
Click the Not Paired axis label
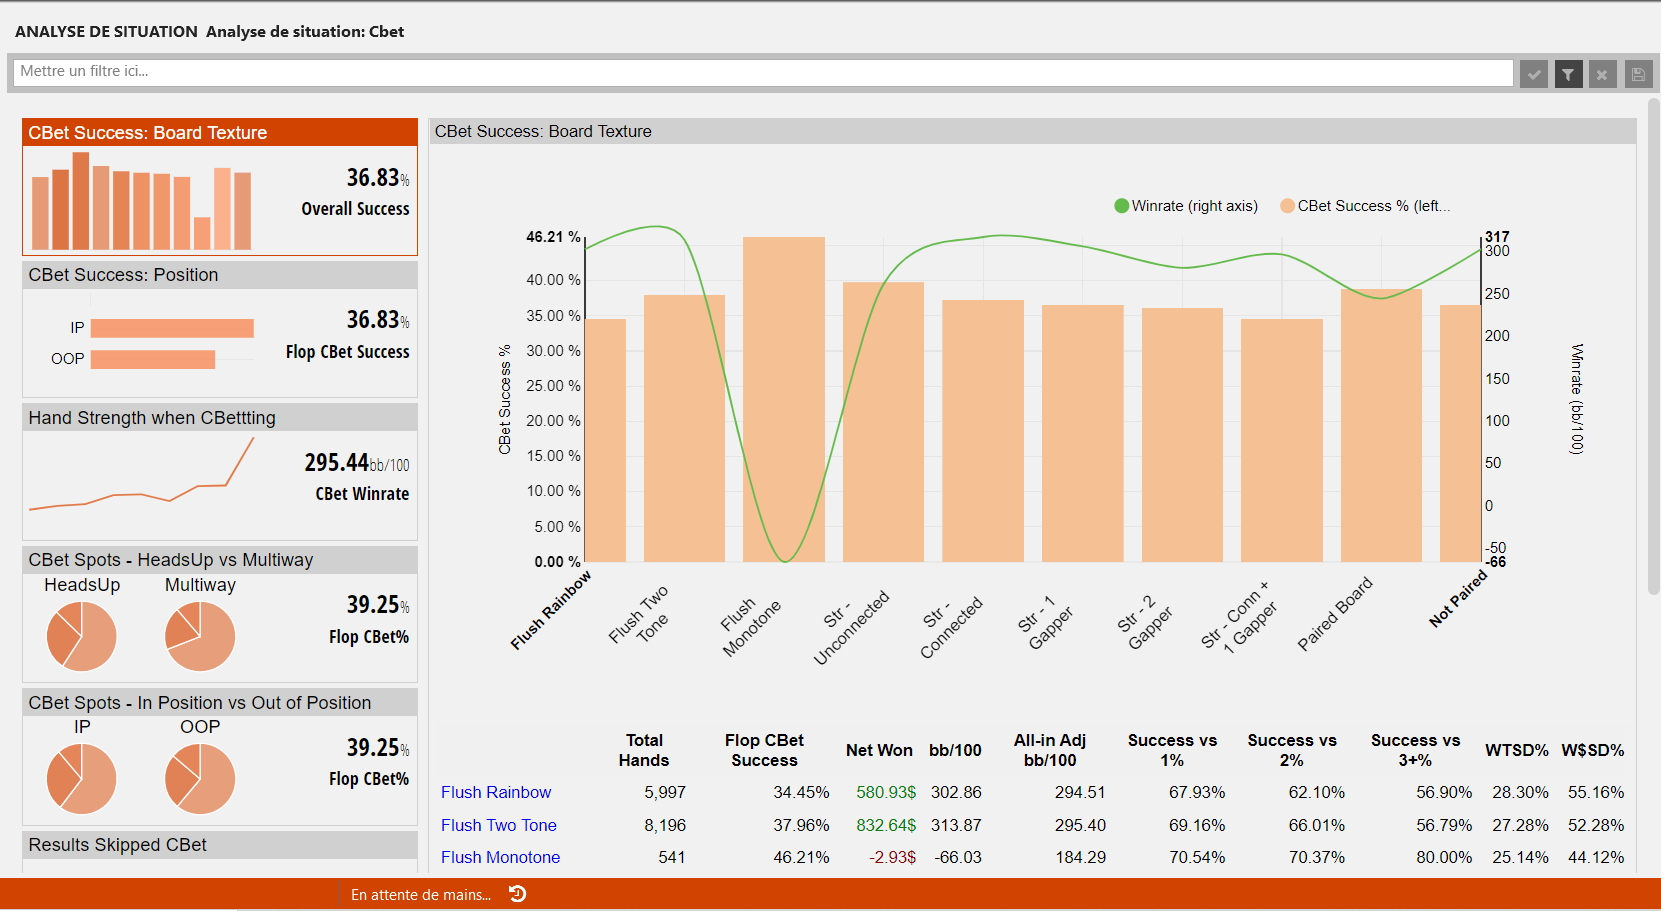click(1458, 598)
